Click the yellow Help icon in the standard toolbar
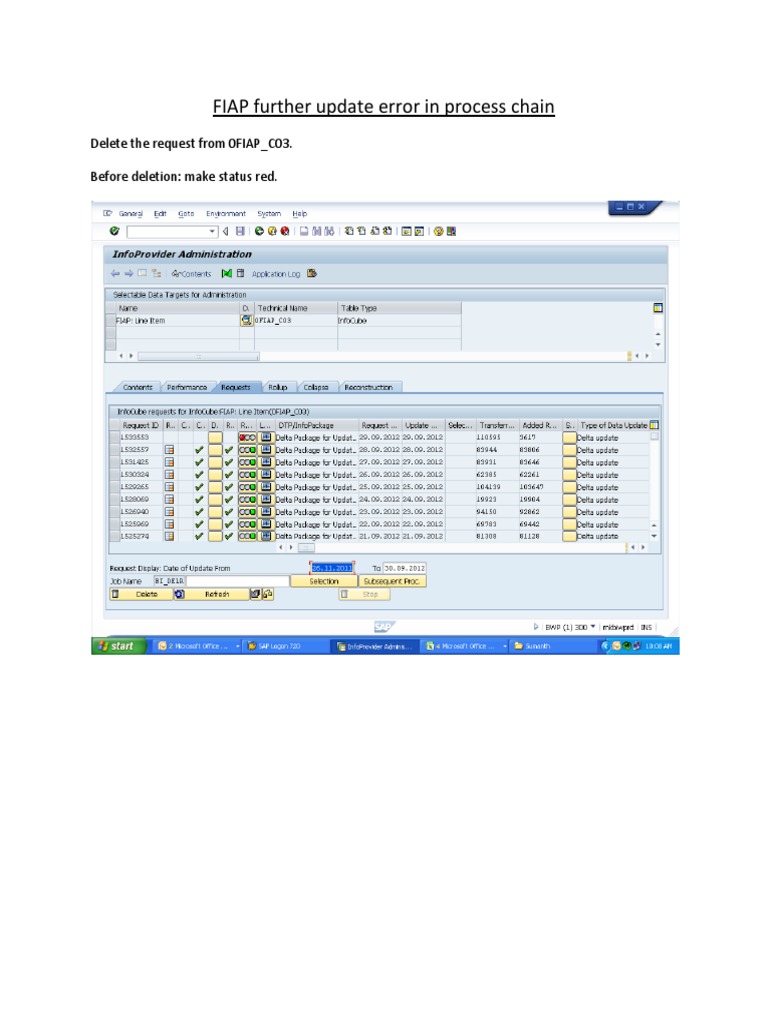Screen dimensions: 768x1024 (x=438, y=231)
